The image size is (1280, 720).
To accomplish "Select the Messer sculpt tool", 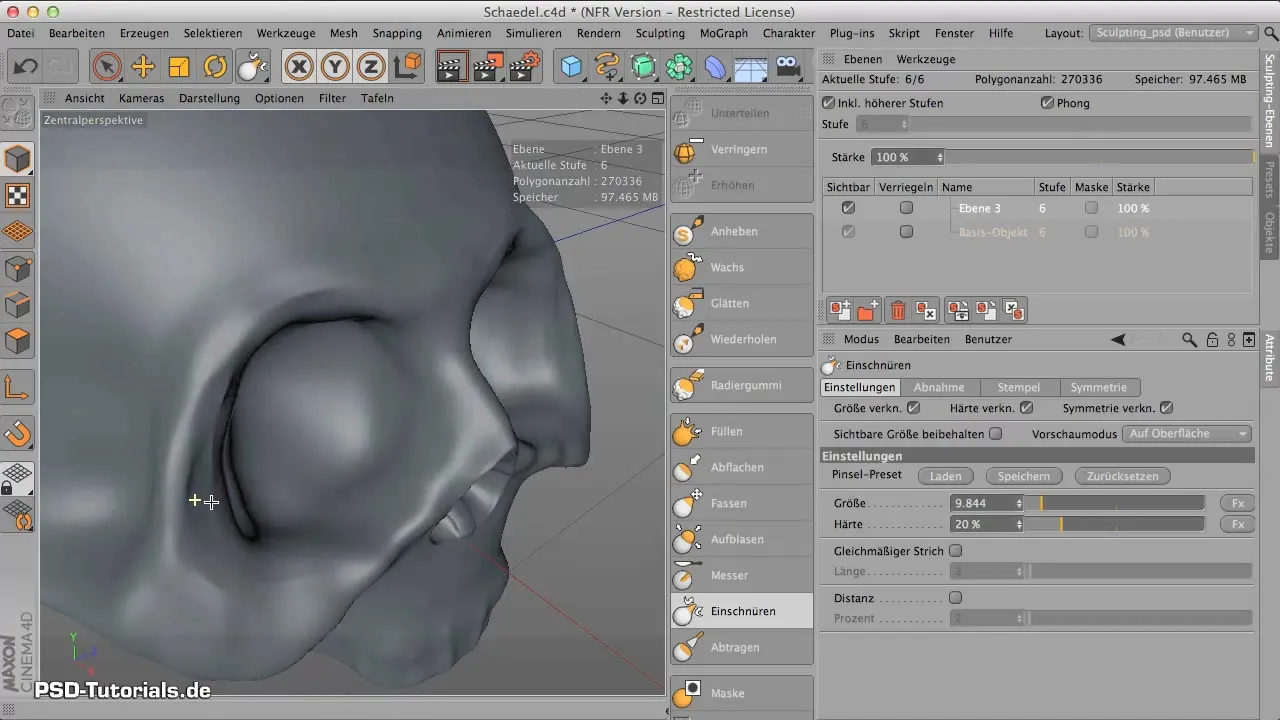I will tap(741, 575).
